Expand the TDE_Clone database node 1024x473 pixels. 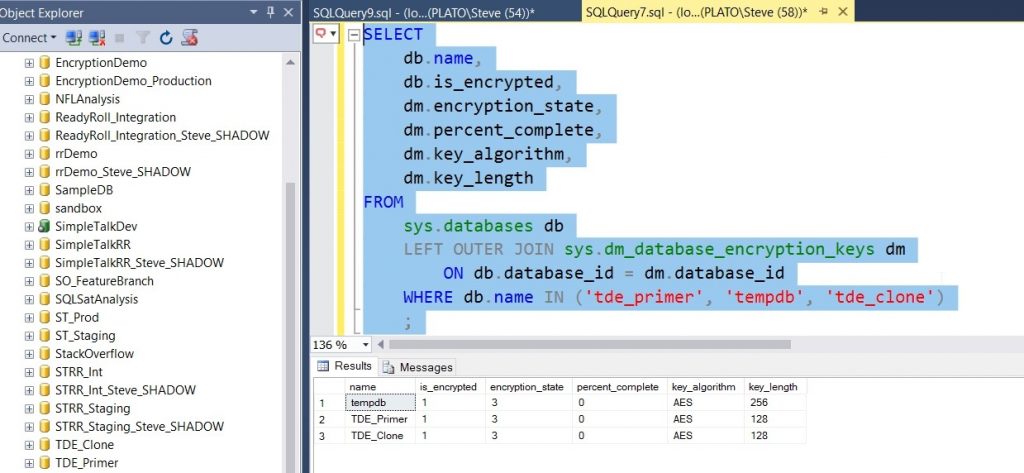29,445
